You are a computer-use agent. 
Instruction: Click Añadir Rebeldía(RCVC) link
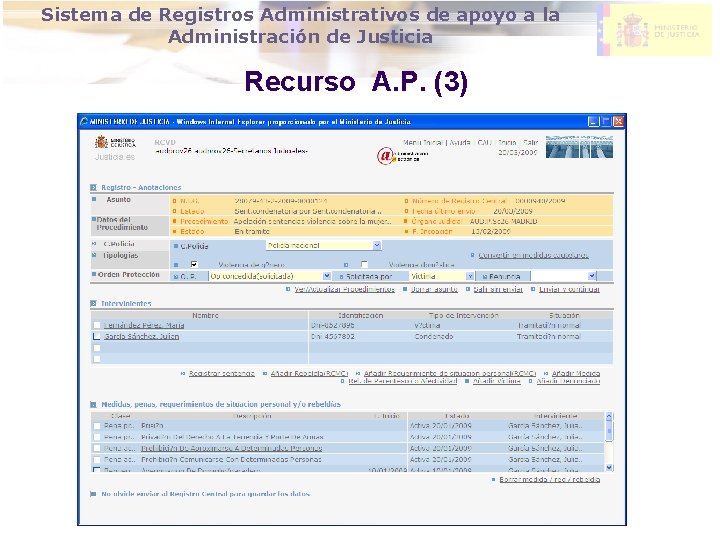point(309,373)
